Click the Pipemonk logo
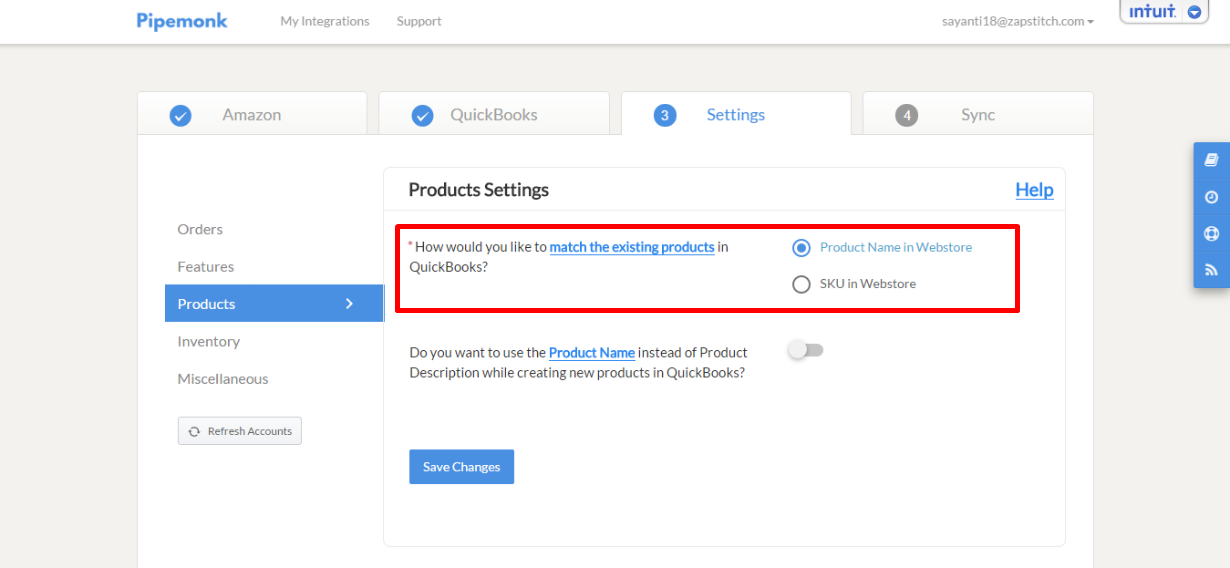 [x=182, y=21]
